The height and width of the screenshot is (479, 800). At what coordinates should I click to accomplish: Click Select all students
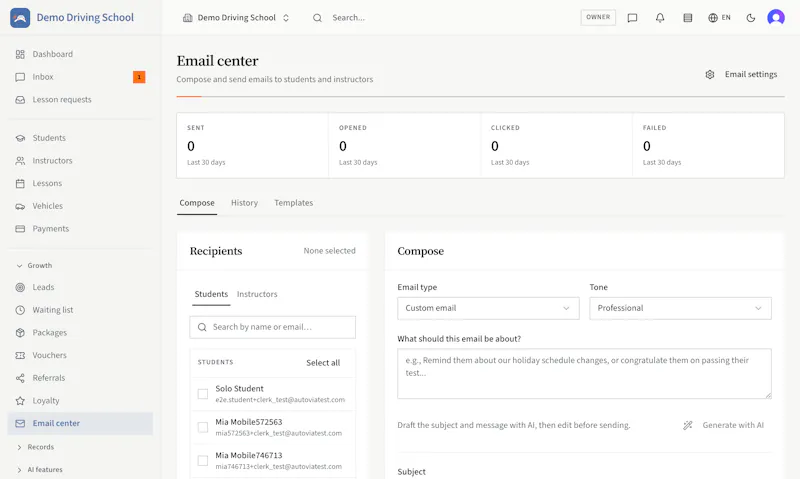[x=323, y=363]
